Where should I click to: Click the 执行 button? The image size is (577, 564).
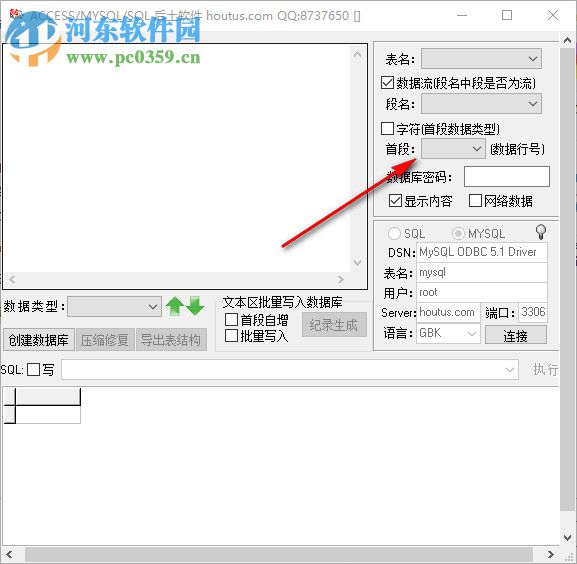point(545,369)
